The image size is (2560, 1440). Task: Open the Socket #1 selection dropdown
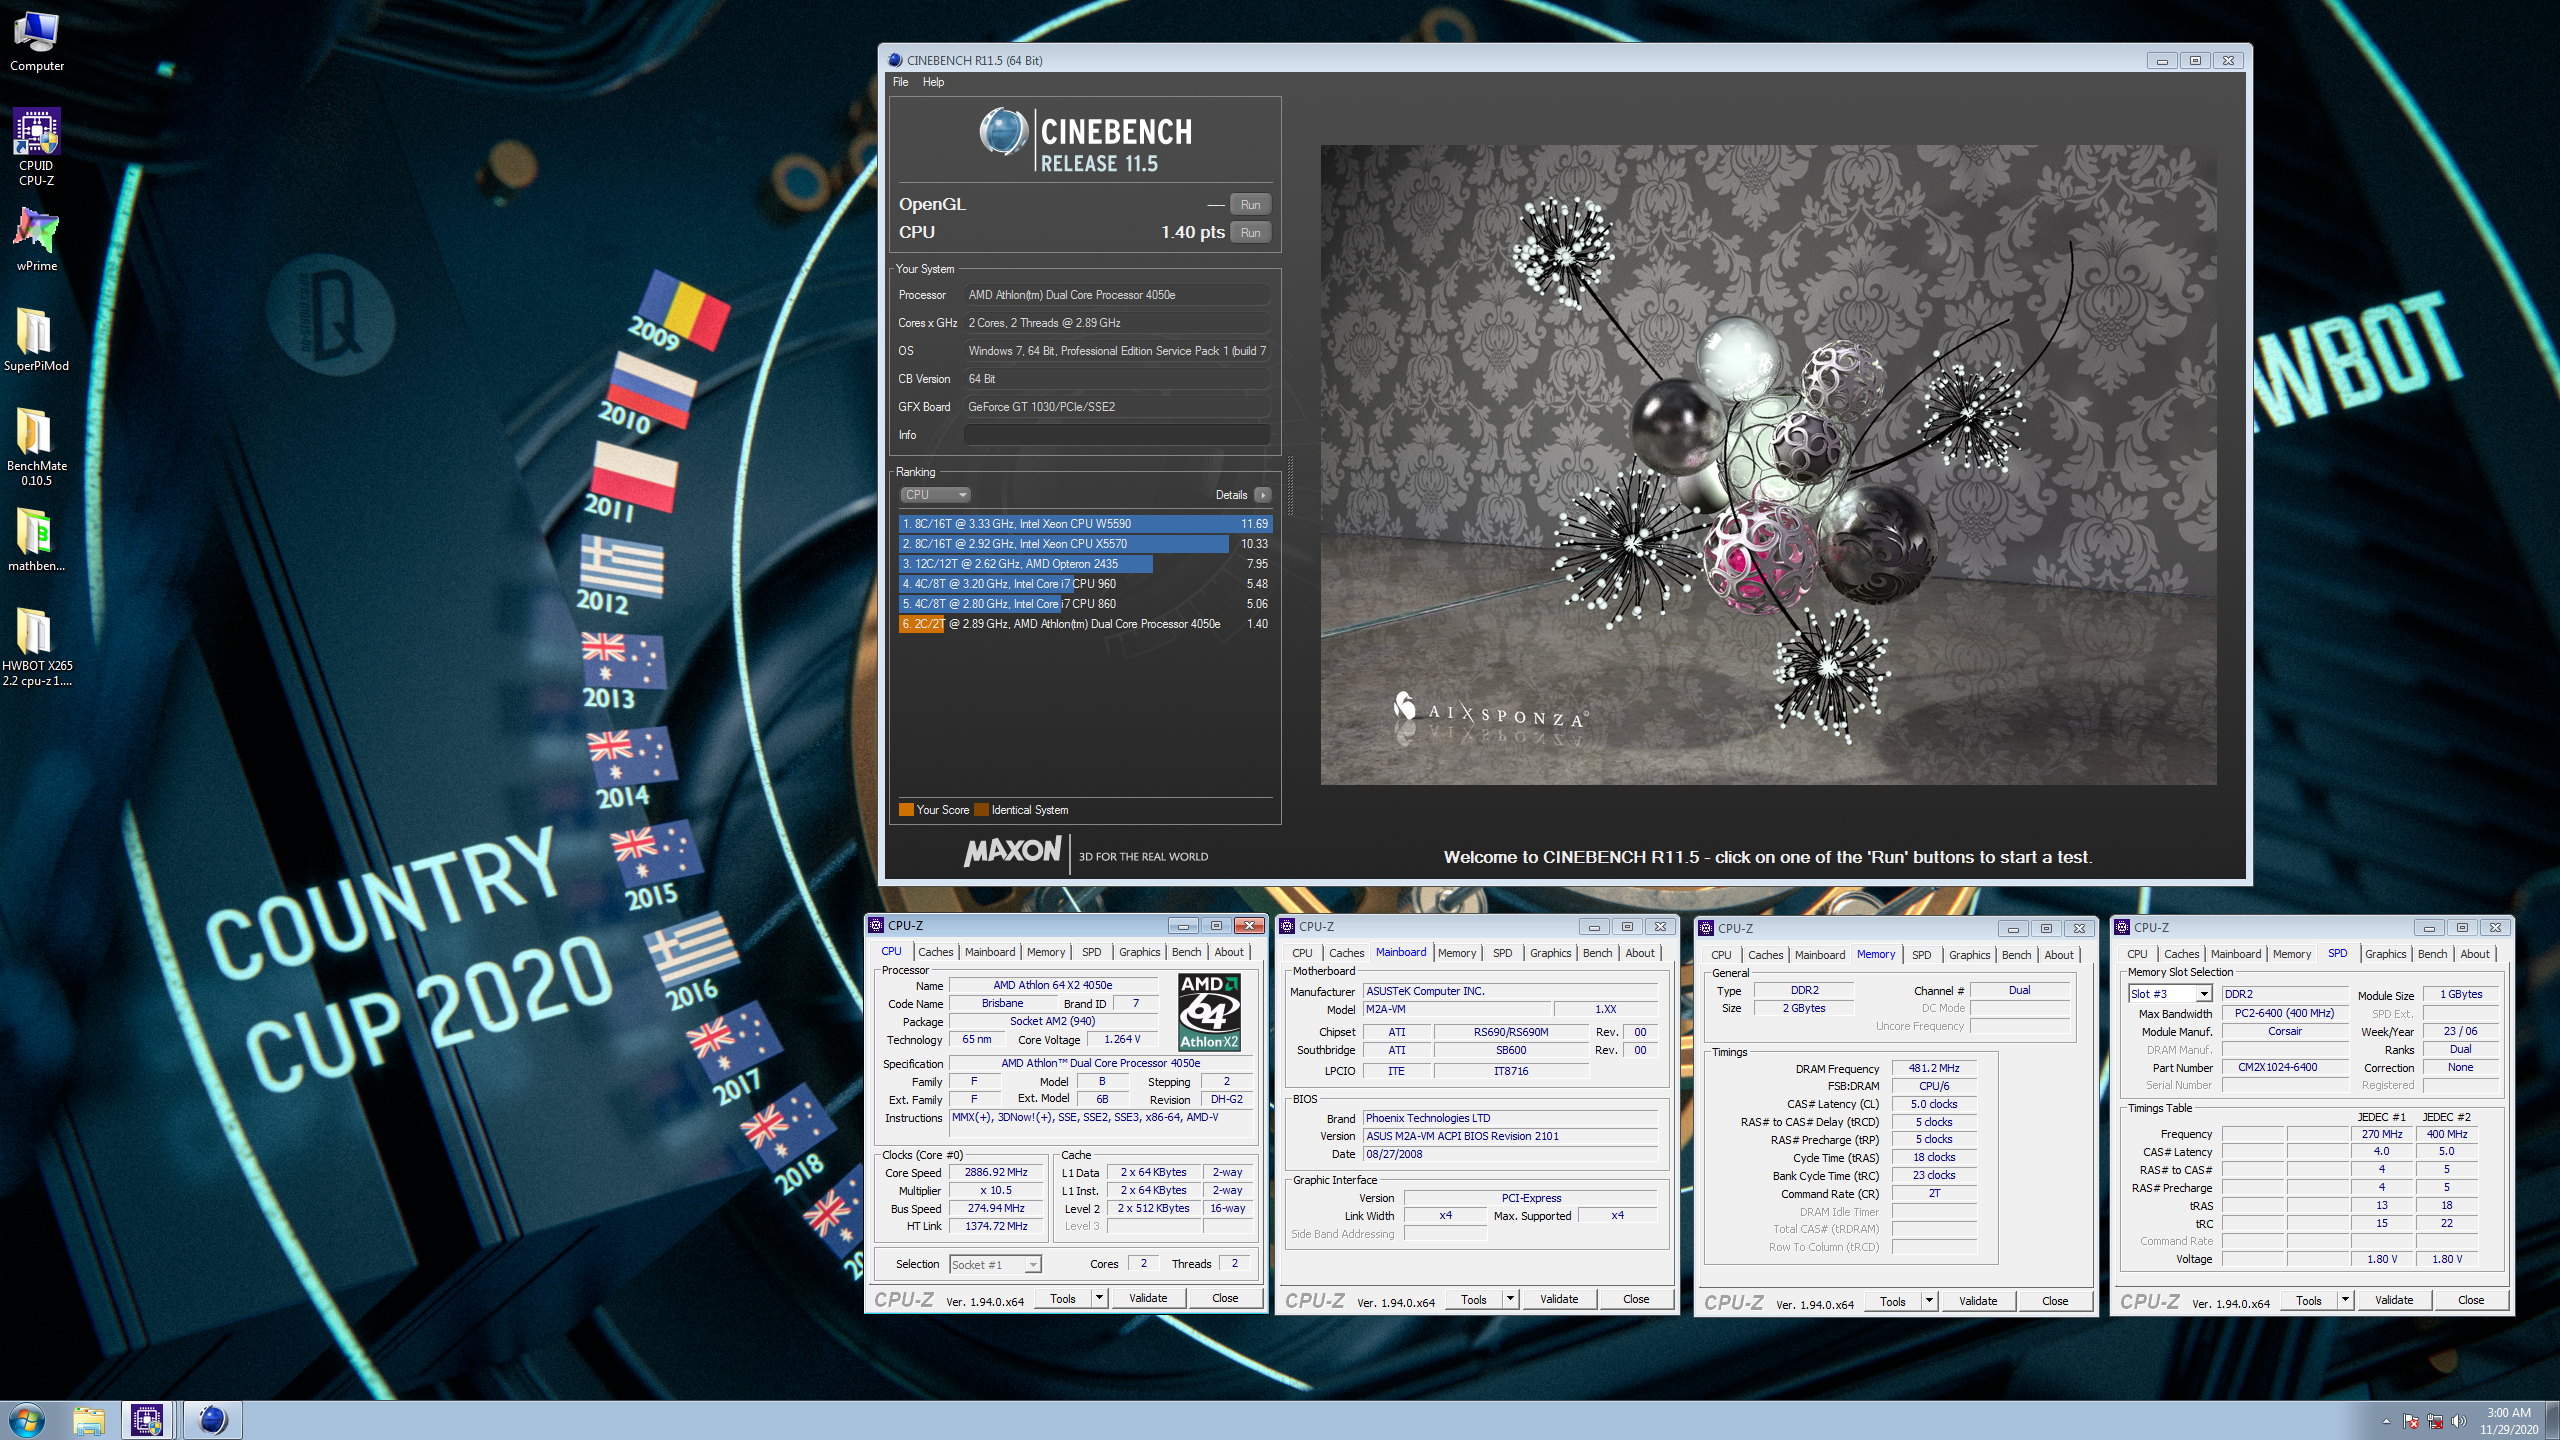click(x=995, y=1265)
